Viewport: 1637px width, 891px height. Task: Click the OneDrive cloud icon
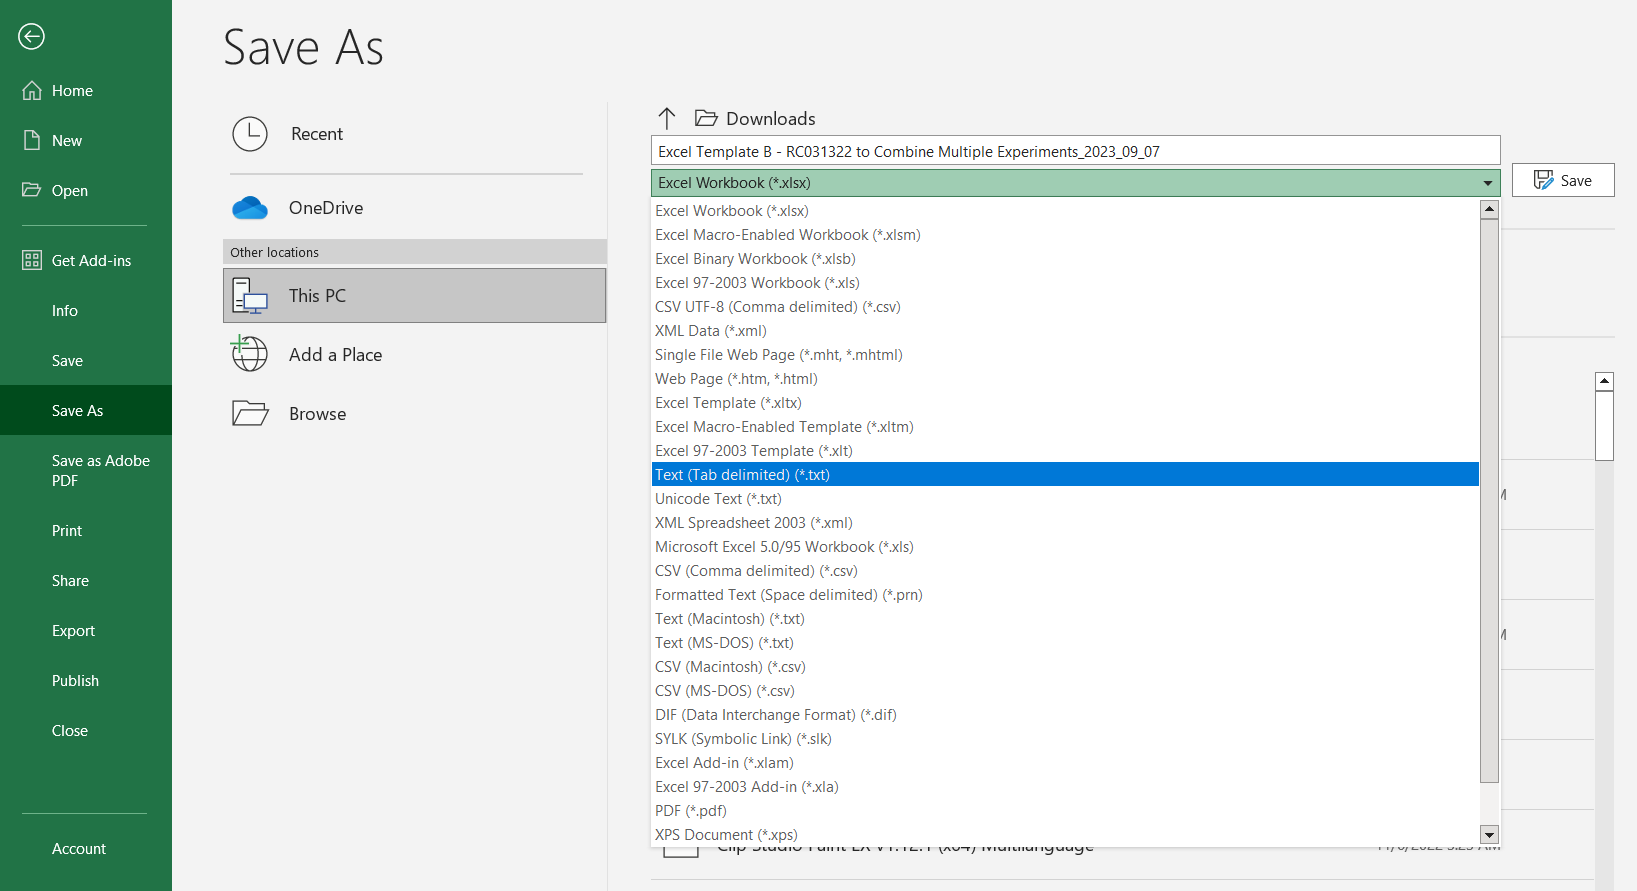point(250,208)
